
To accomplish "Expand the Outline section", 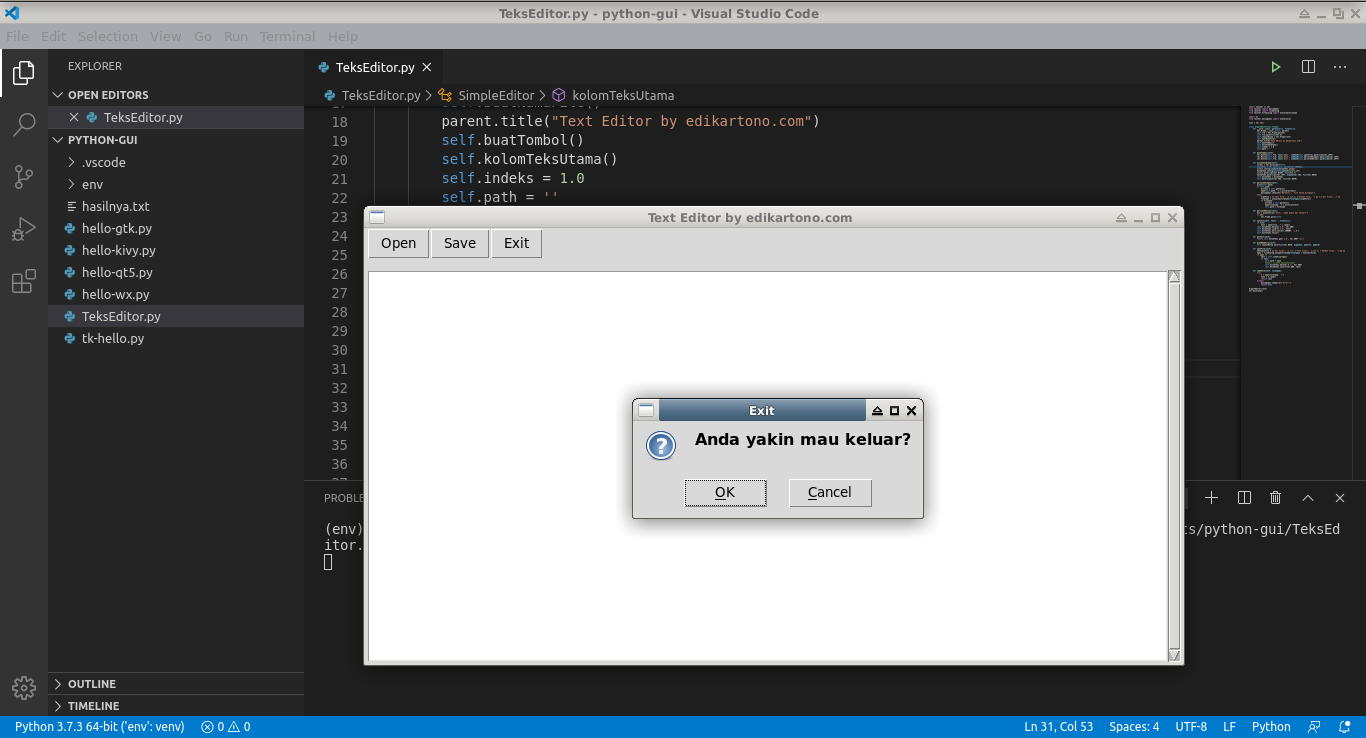I will coord(176,684).
